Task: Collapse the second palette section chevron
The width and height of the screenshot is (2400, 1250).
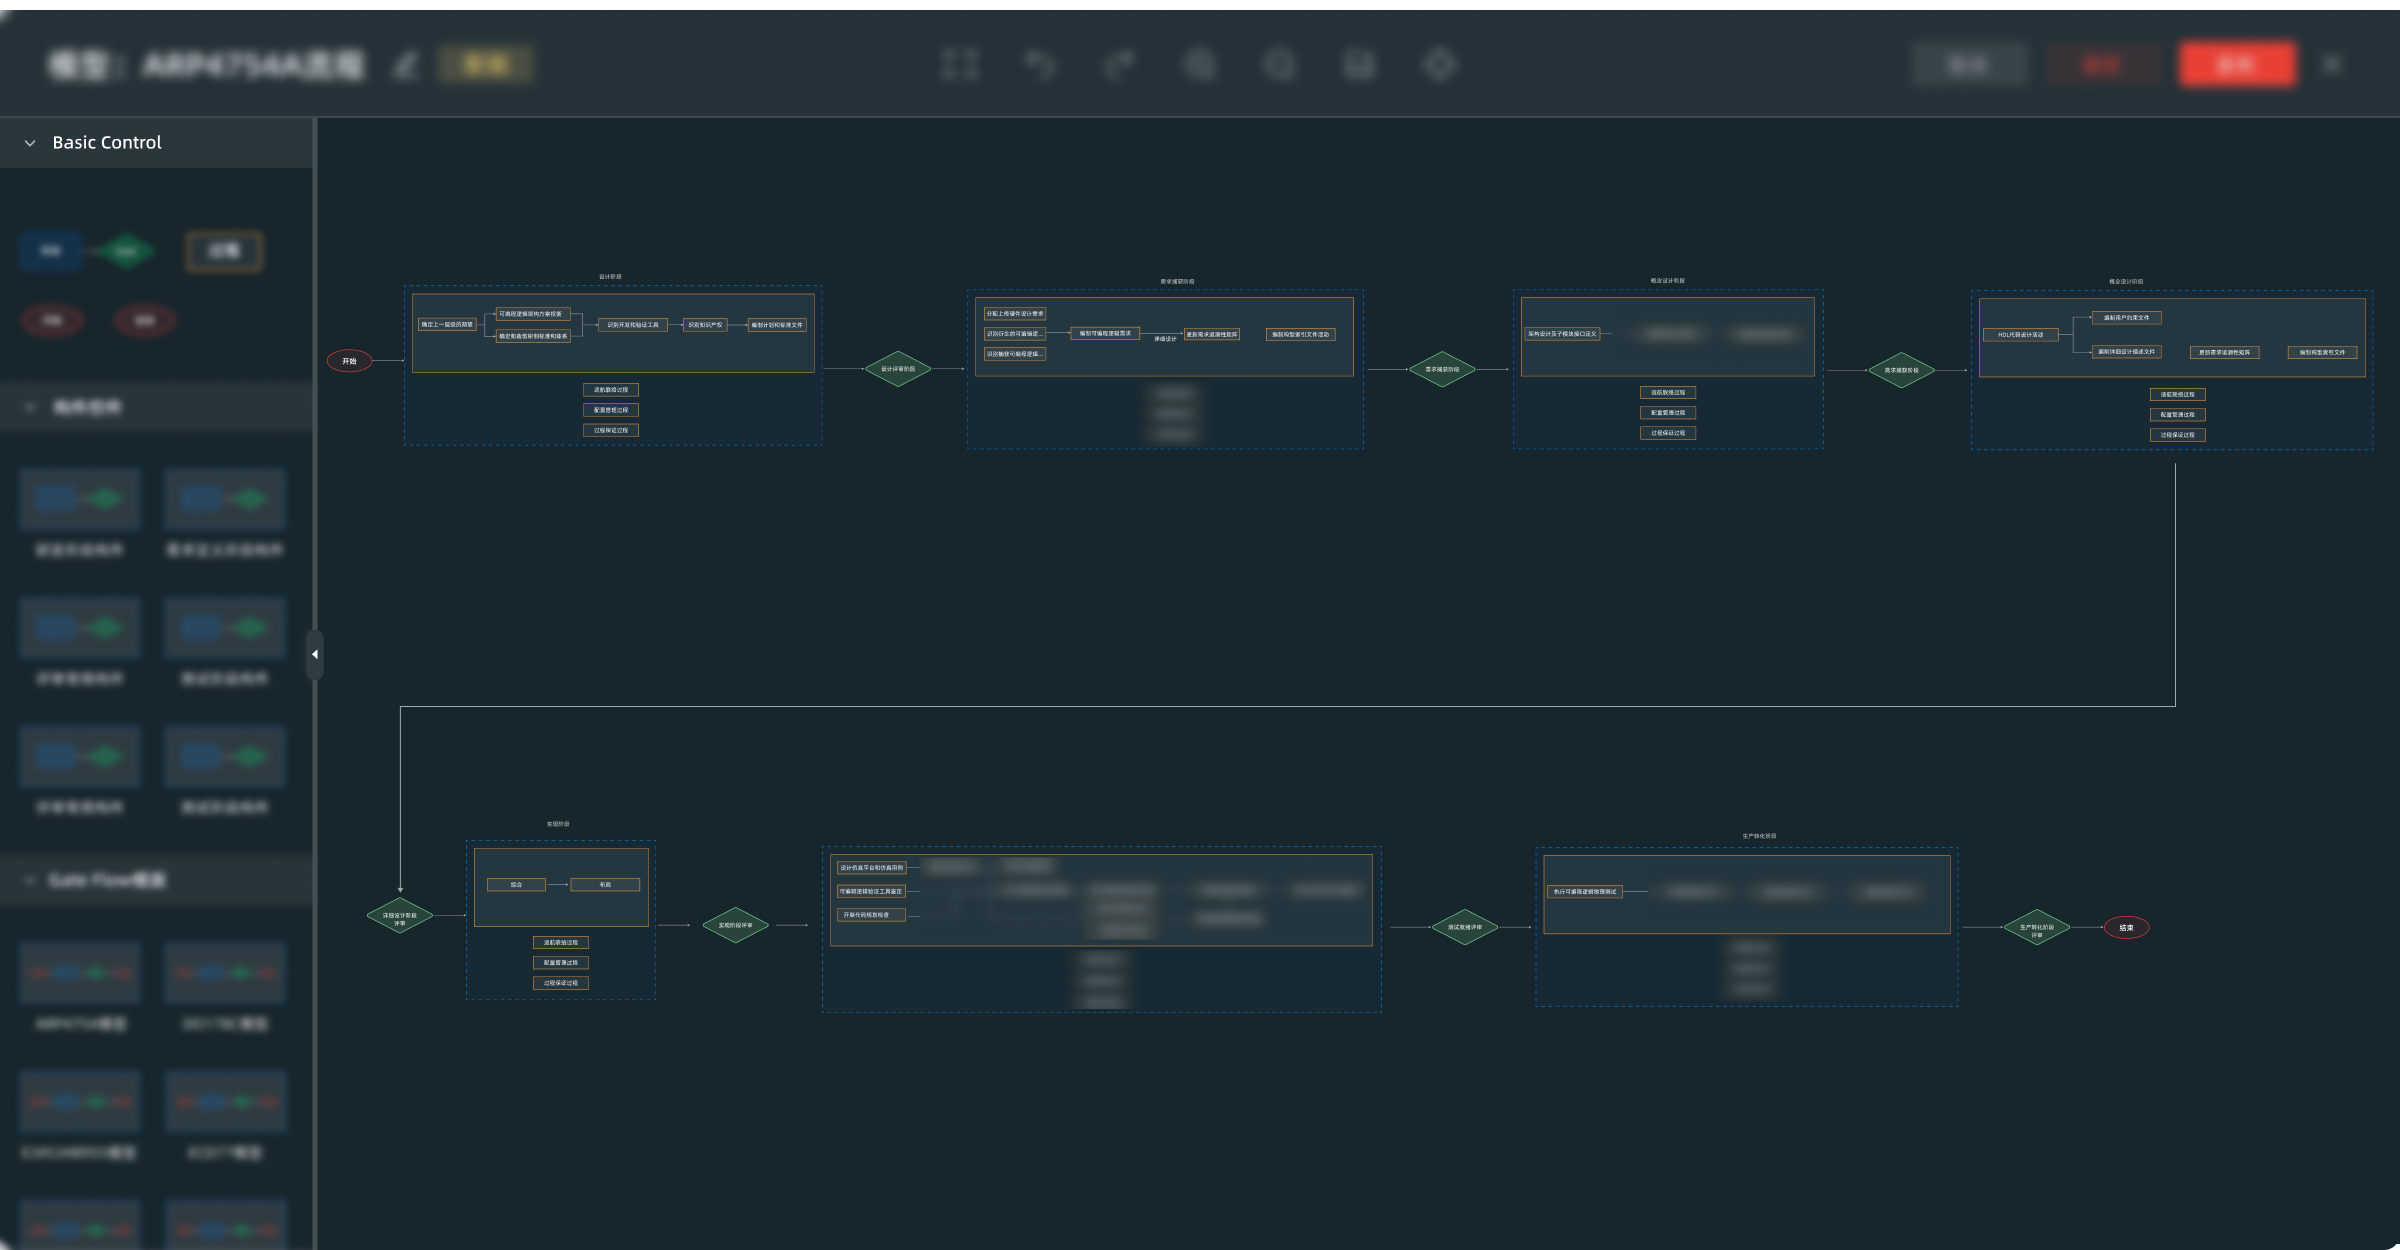Action: [x=30, y=407]
